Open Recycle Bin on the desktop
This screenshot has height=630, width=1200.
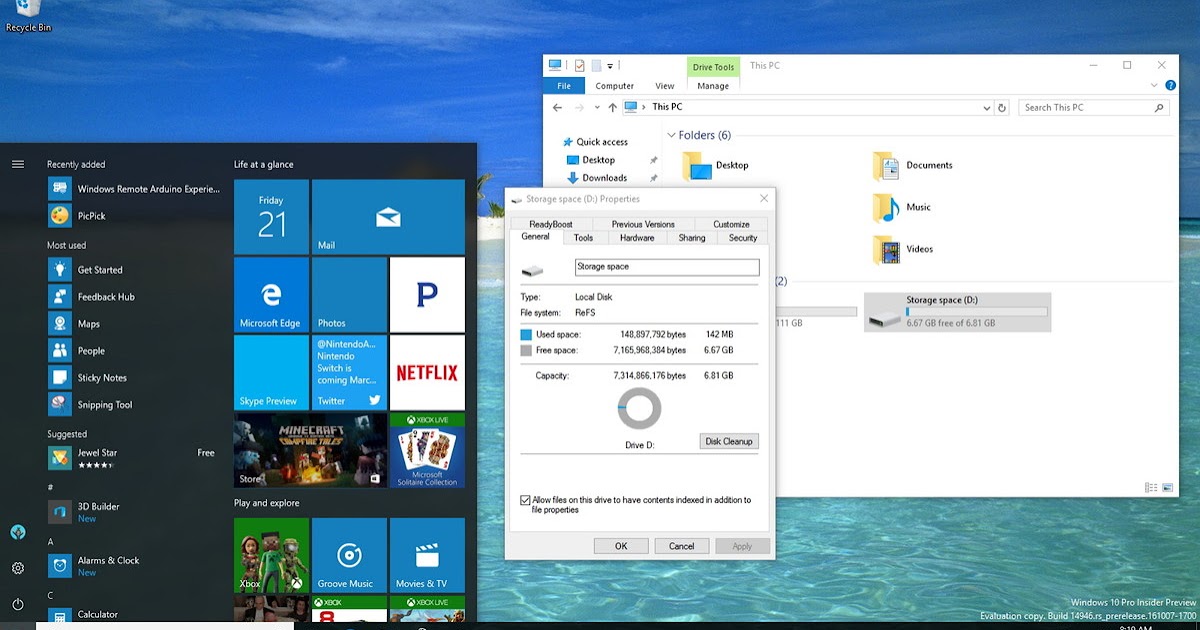28,16
